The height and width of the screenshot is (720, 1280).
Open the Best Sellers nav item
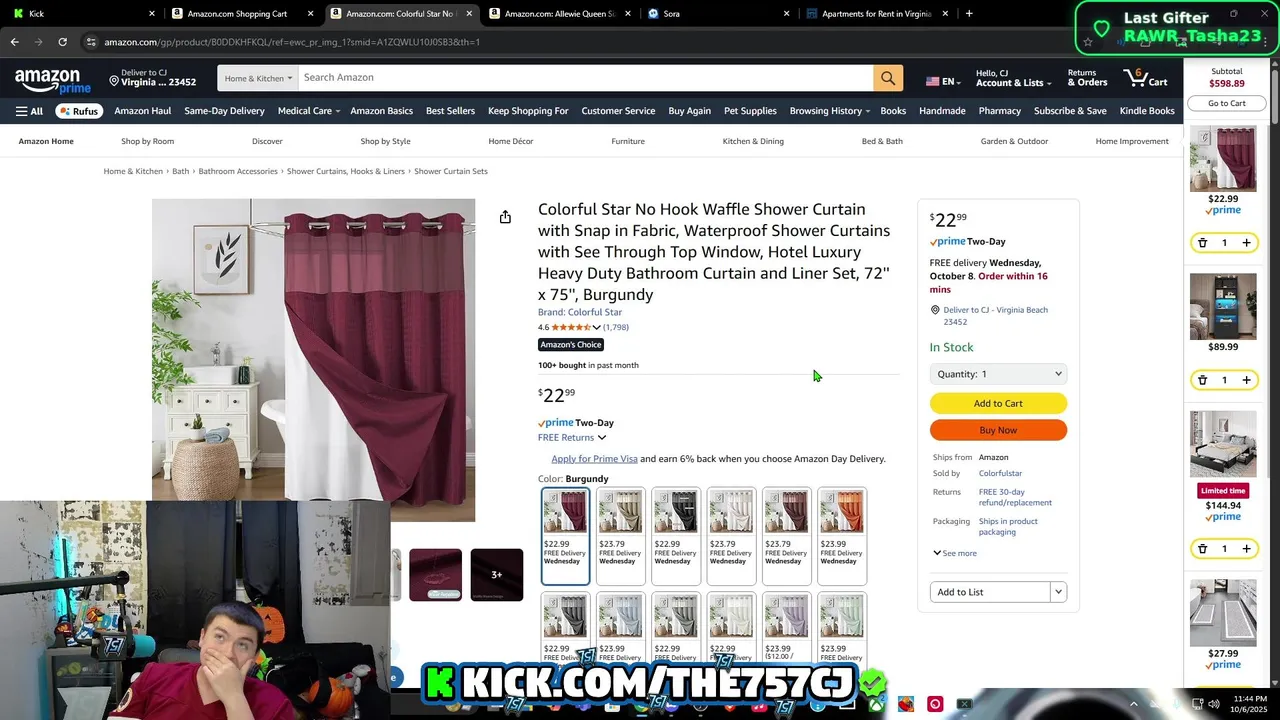pos(450,111)
